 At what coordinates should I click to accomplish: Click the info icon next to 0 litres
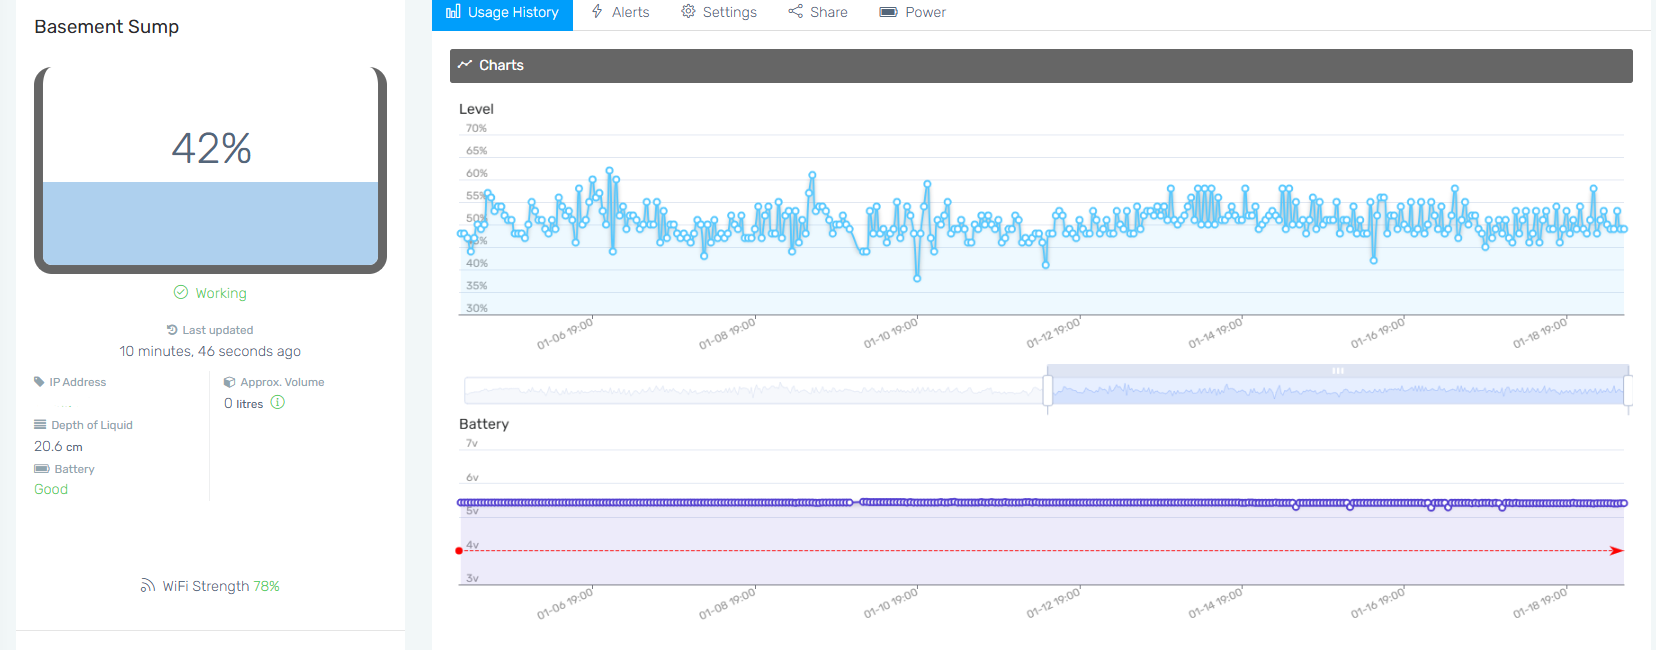click(278, 403)
